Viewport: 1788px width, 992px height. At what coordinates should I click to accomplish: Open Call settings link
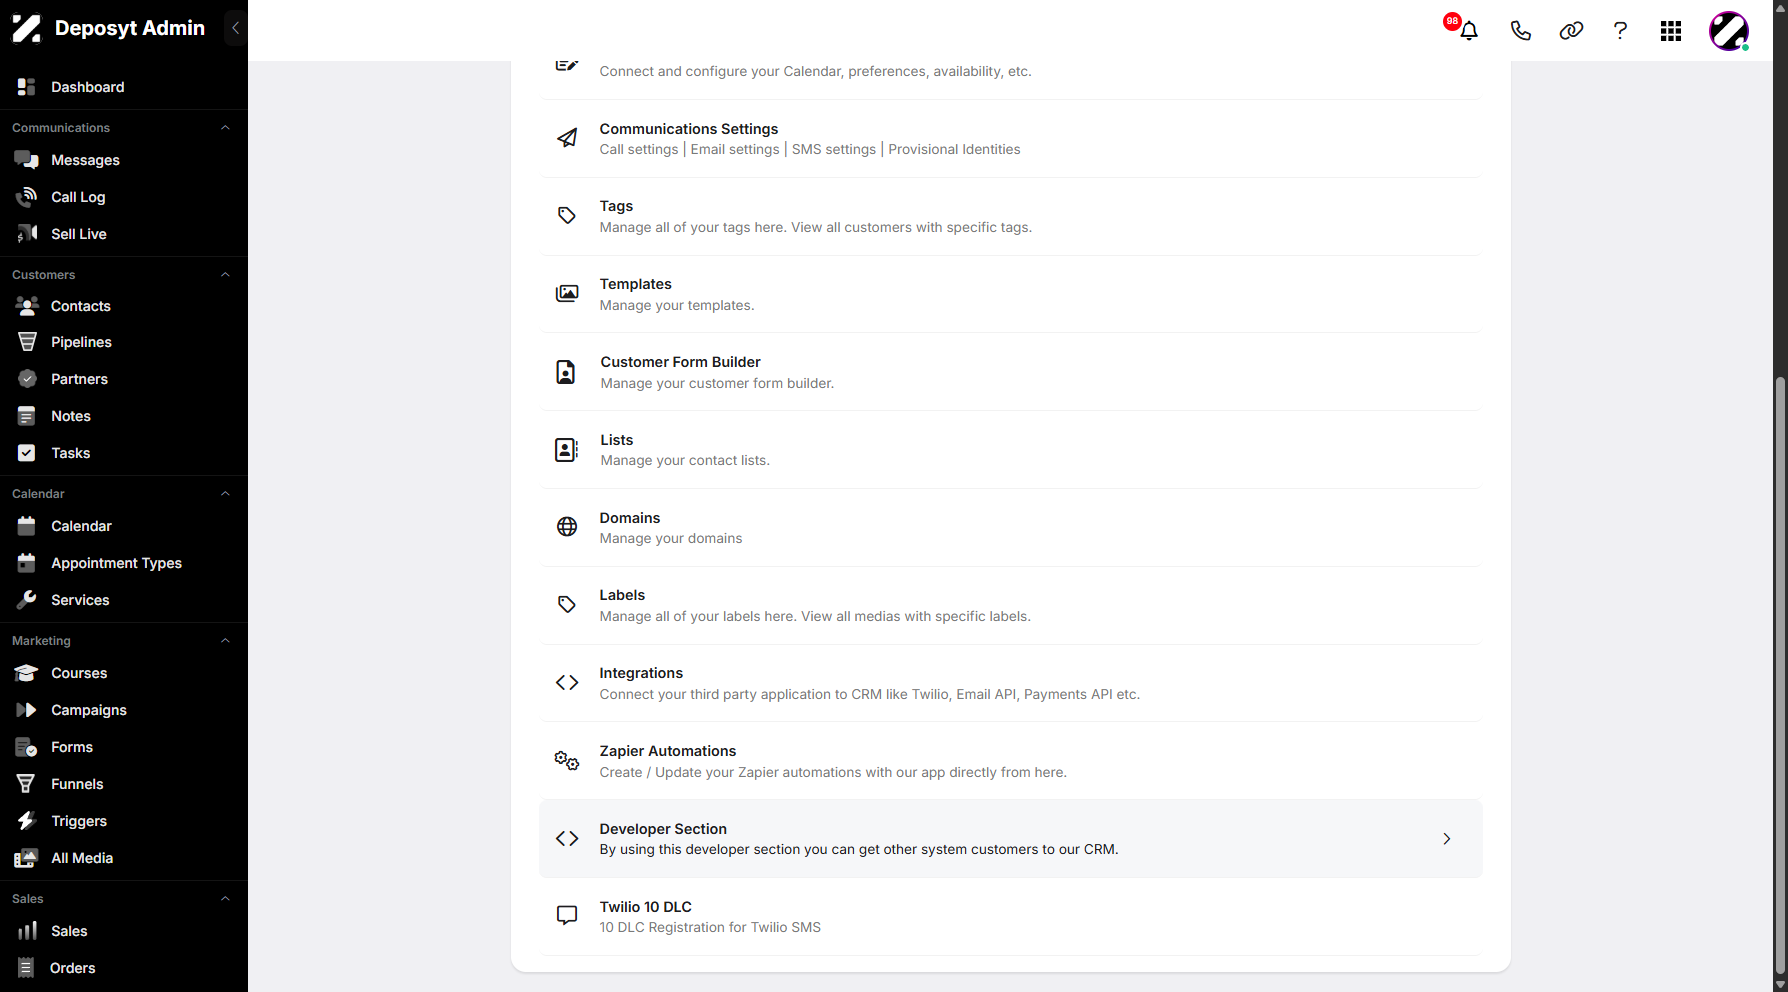tap(639, 149)
